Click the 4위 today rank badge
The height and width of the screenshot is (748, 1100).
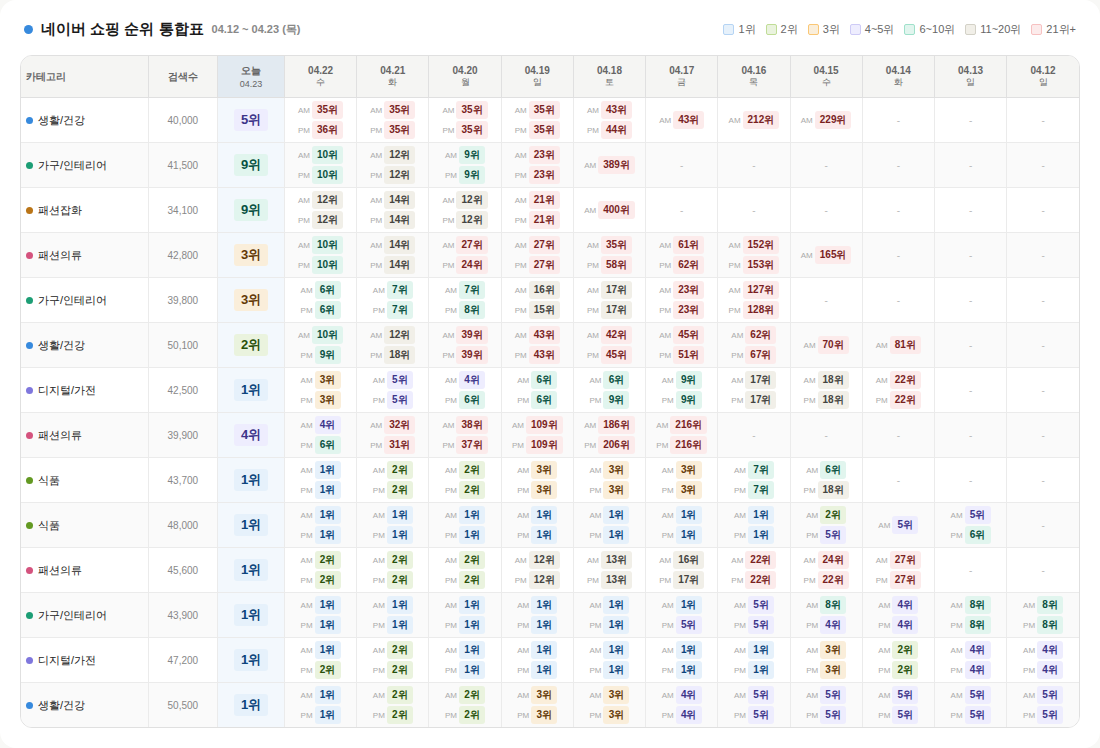[x=250, y=435]
